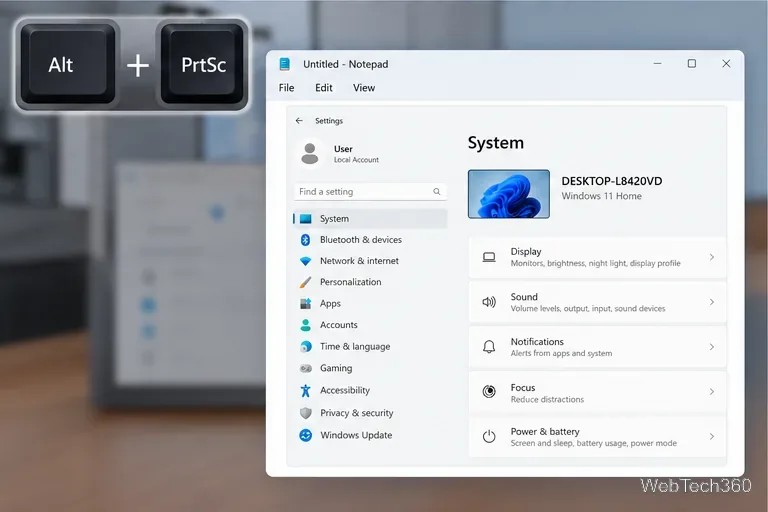Go to Apps label in sidebar

click(330, 304)
